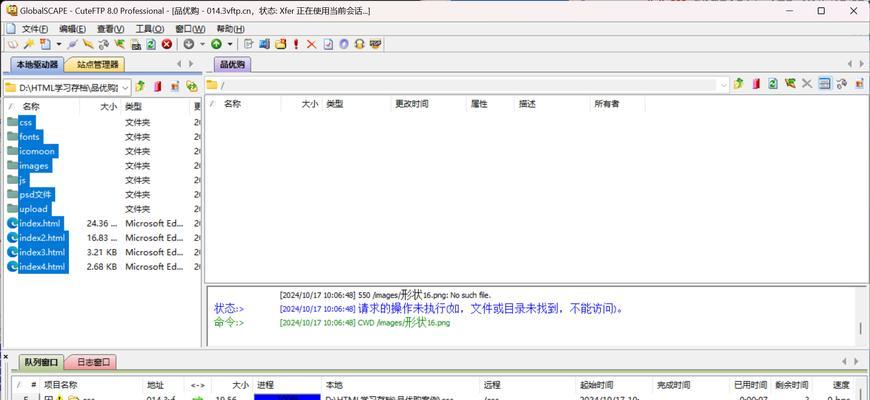Go up one folder in local pane
The width and height of the screenshot is (870, 400).
click(140, 86)
